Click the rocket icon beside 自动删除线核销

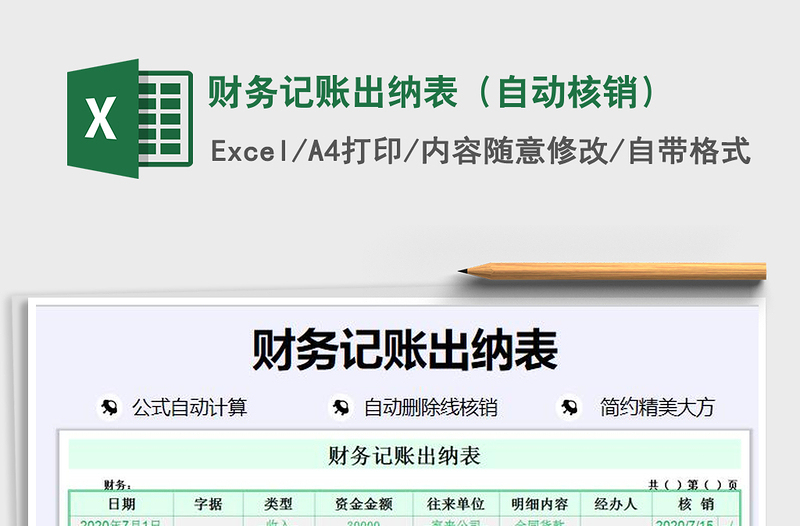click(340, 407)
